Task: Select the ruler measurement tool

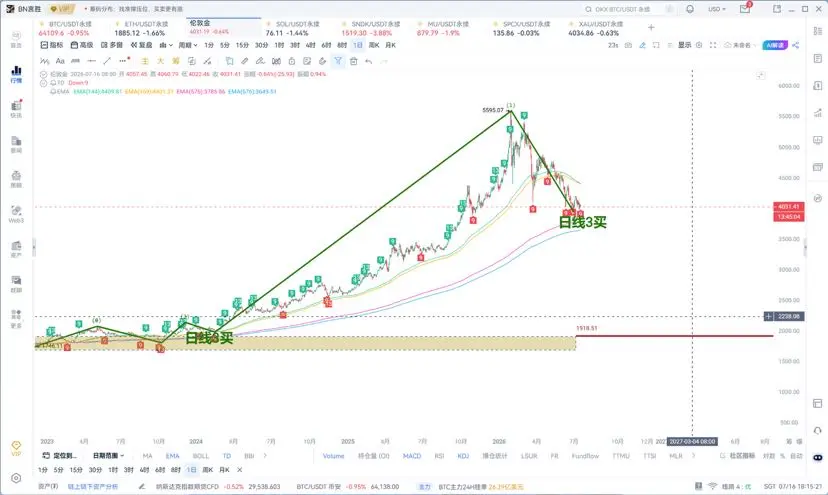Action: tap(76, 61)
